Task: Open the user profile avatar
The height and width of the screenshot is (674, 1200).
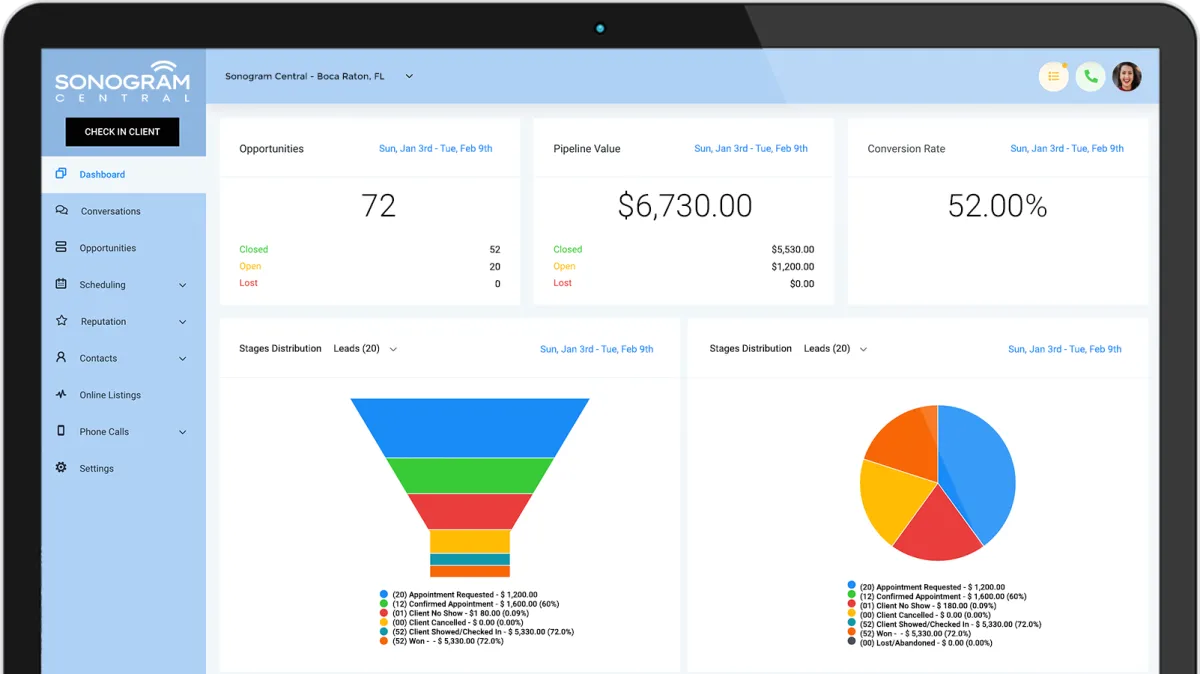Action: (x=1127, y=77)
